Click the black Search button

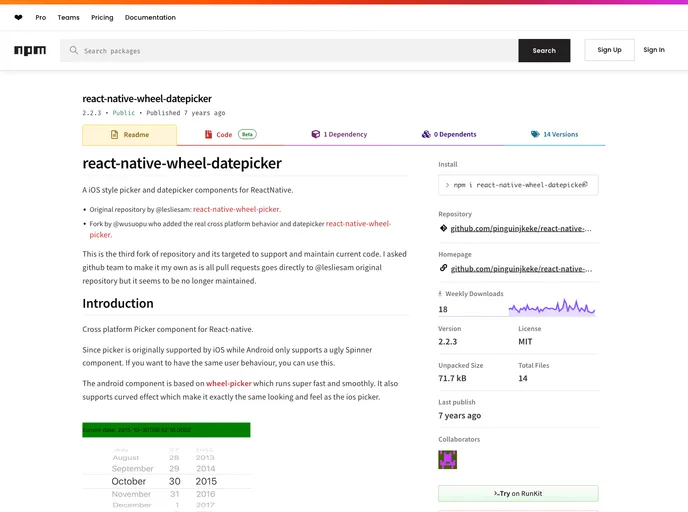[544, 50]
